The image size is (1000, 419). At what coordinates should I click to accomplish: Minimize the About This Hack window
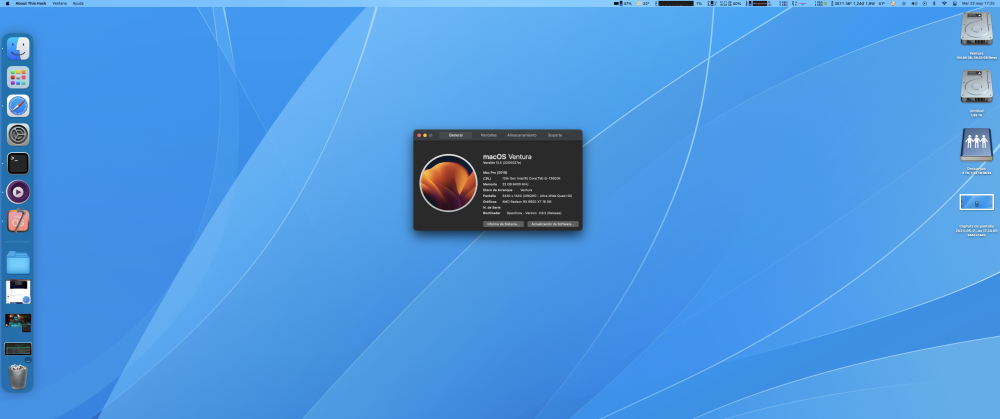coord(425,135)
